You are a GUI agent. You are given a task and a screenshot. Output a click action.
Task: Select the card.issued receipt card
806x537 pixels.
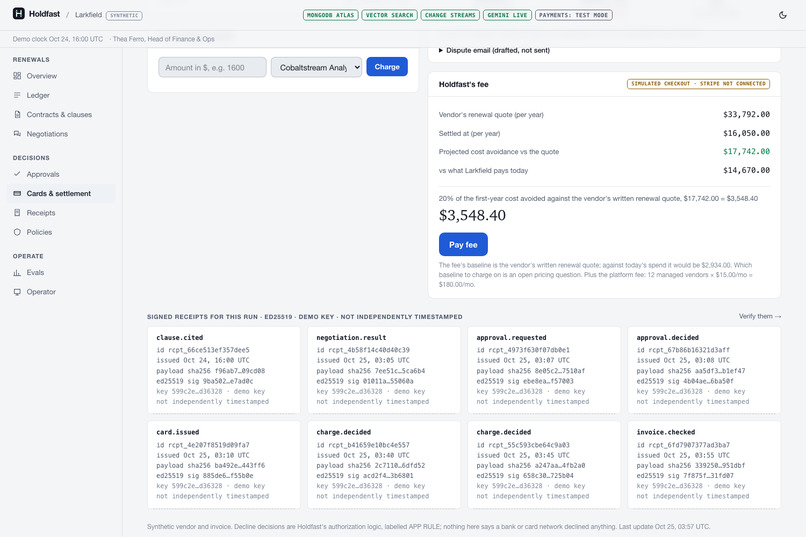pyautogui.click(x=224, y=465)
